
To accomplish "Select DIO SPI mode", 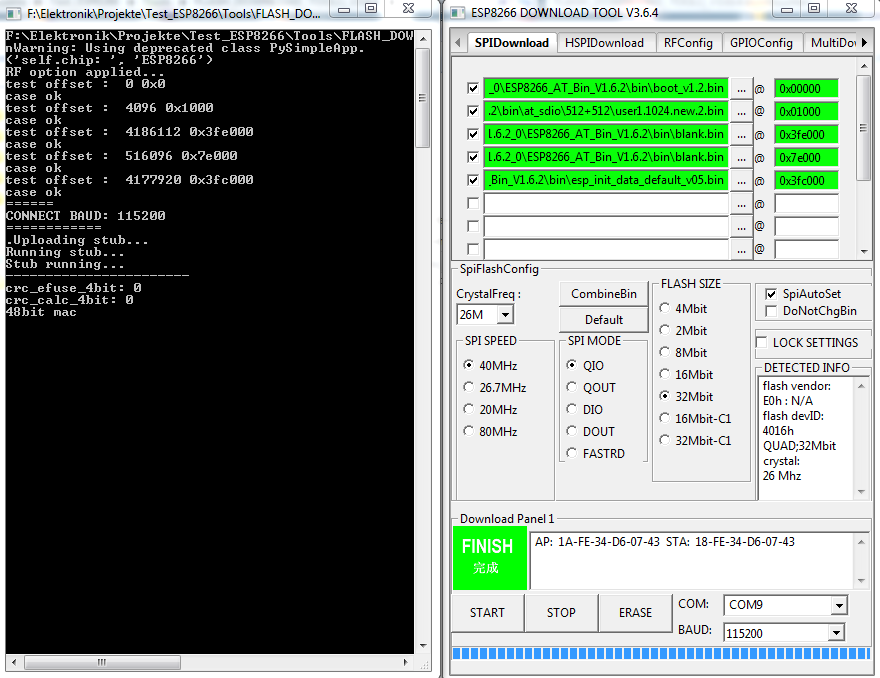I will click(572, 409).
